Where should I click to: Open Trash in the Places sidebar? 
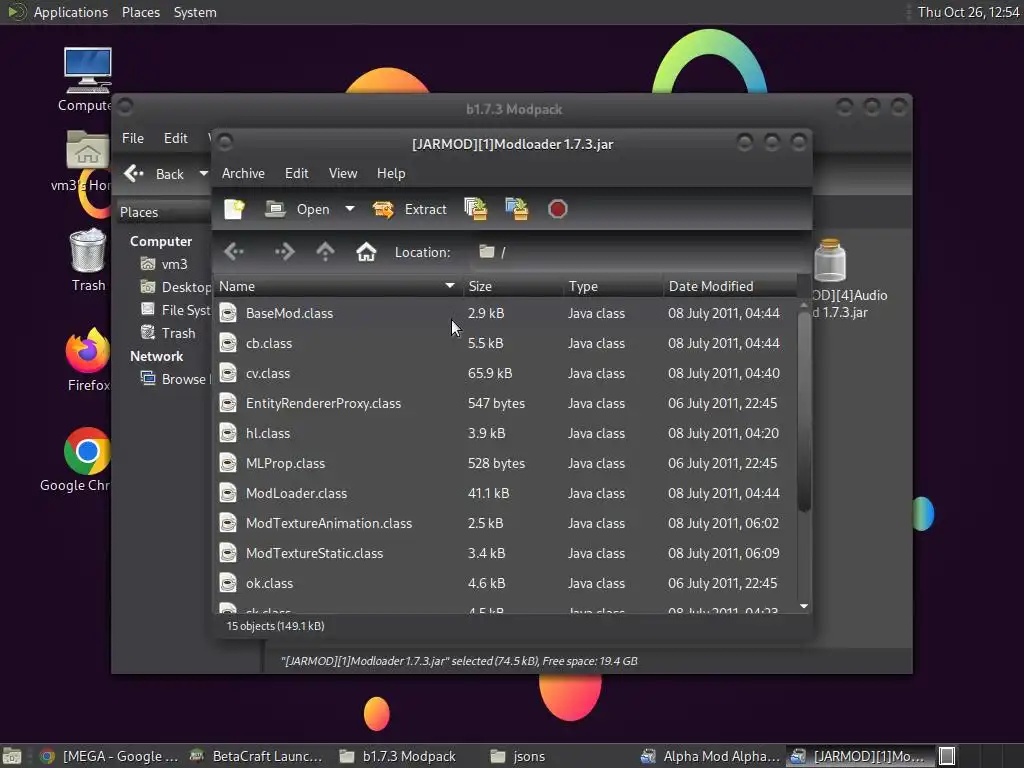pyautogui.click(x=168, y=333)
